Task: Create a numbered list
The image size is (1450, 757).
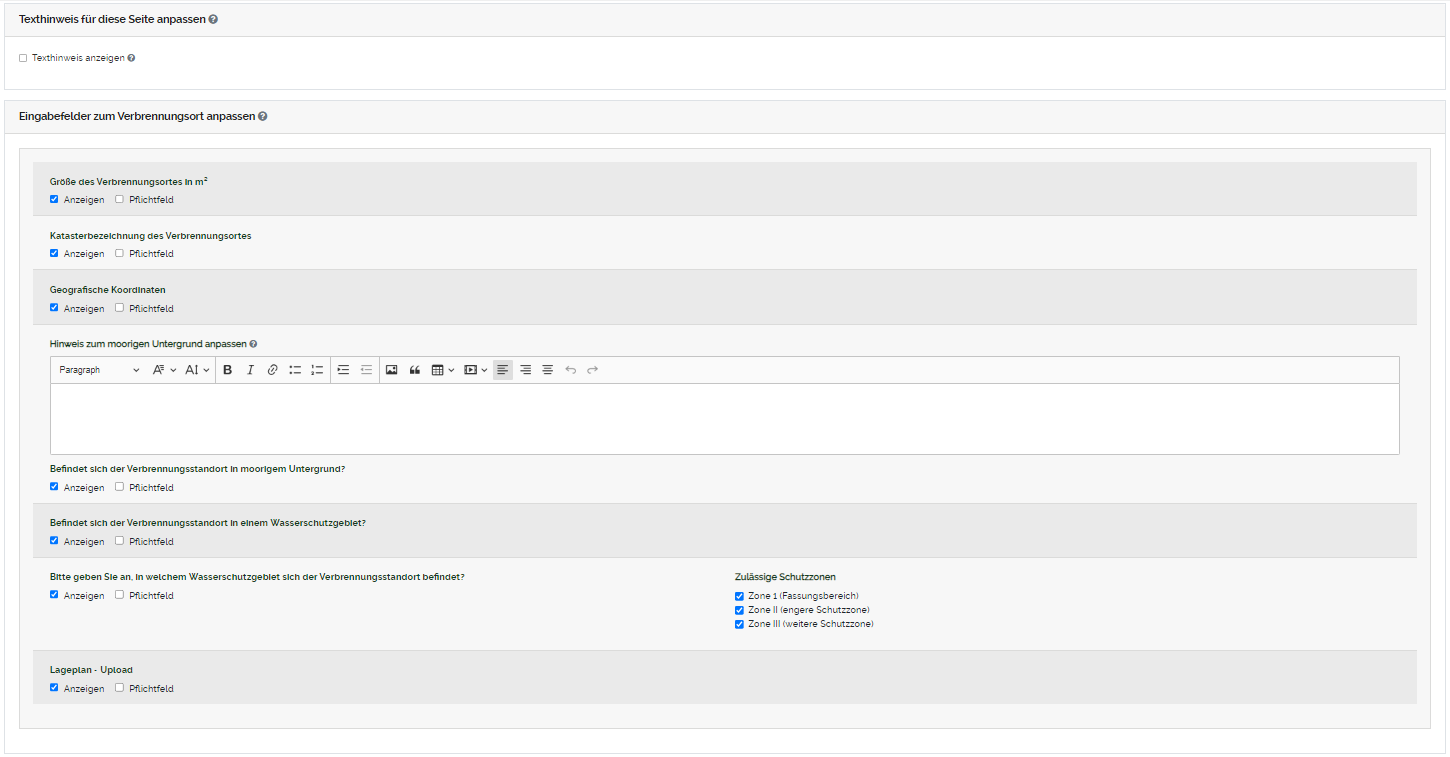Action: pyautogui.click(x=317, y=370)
